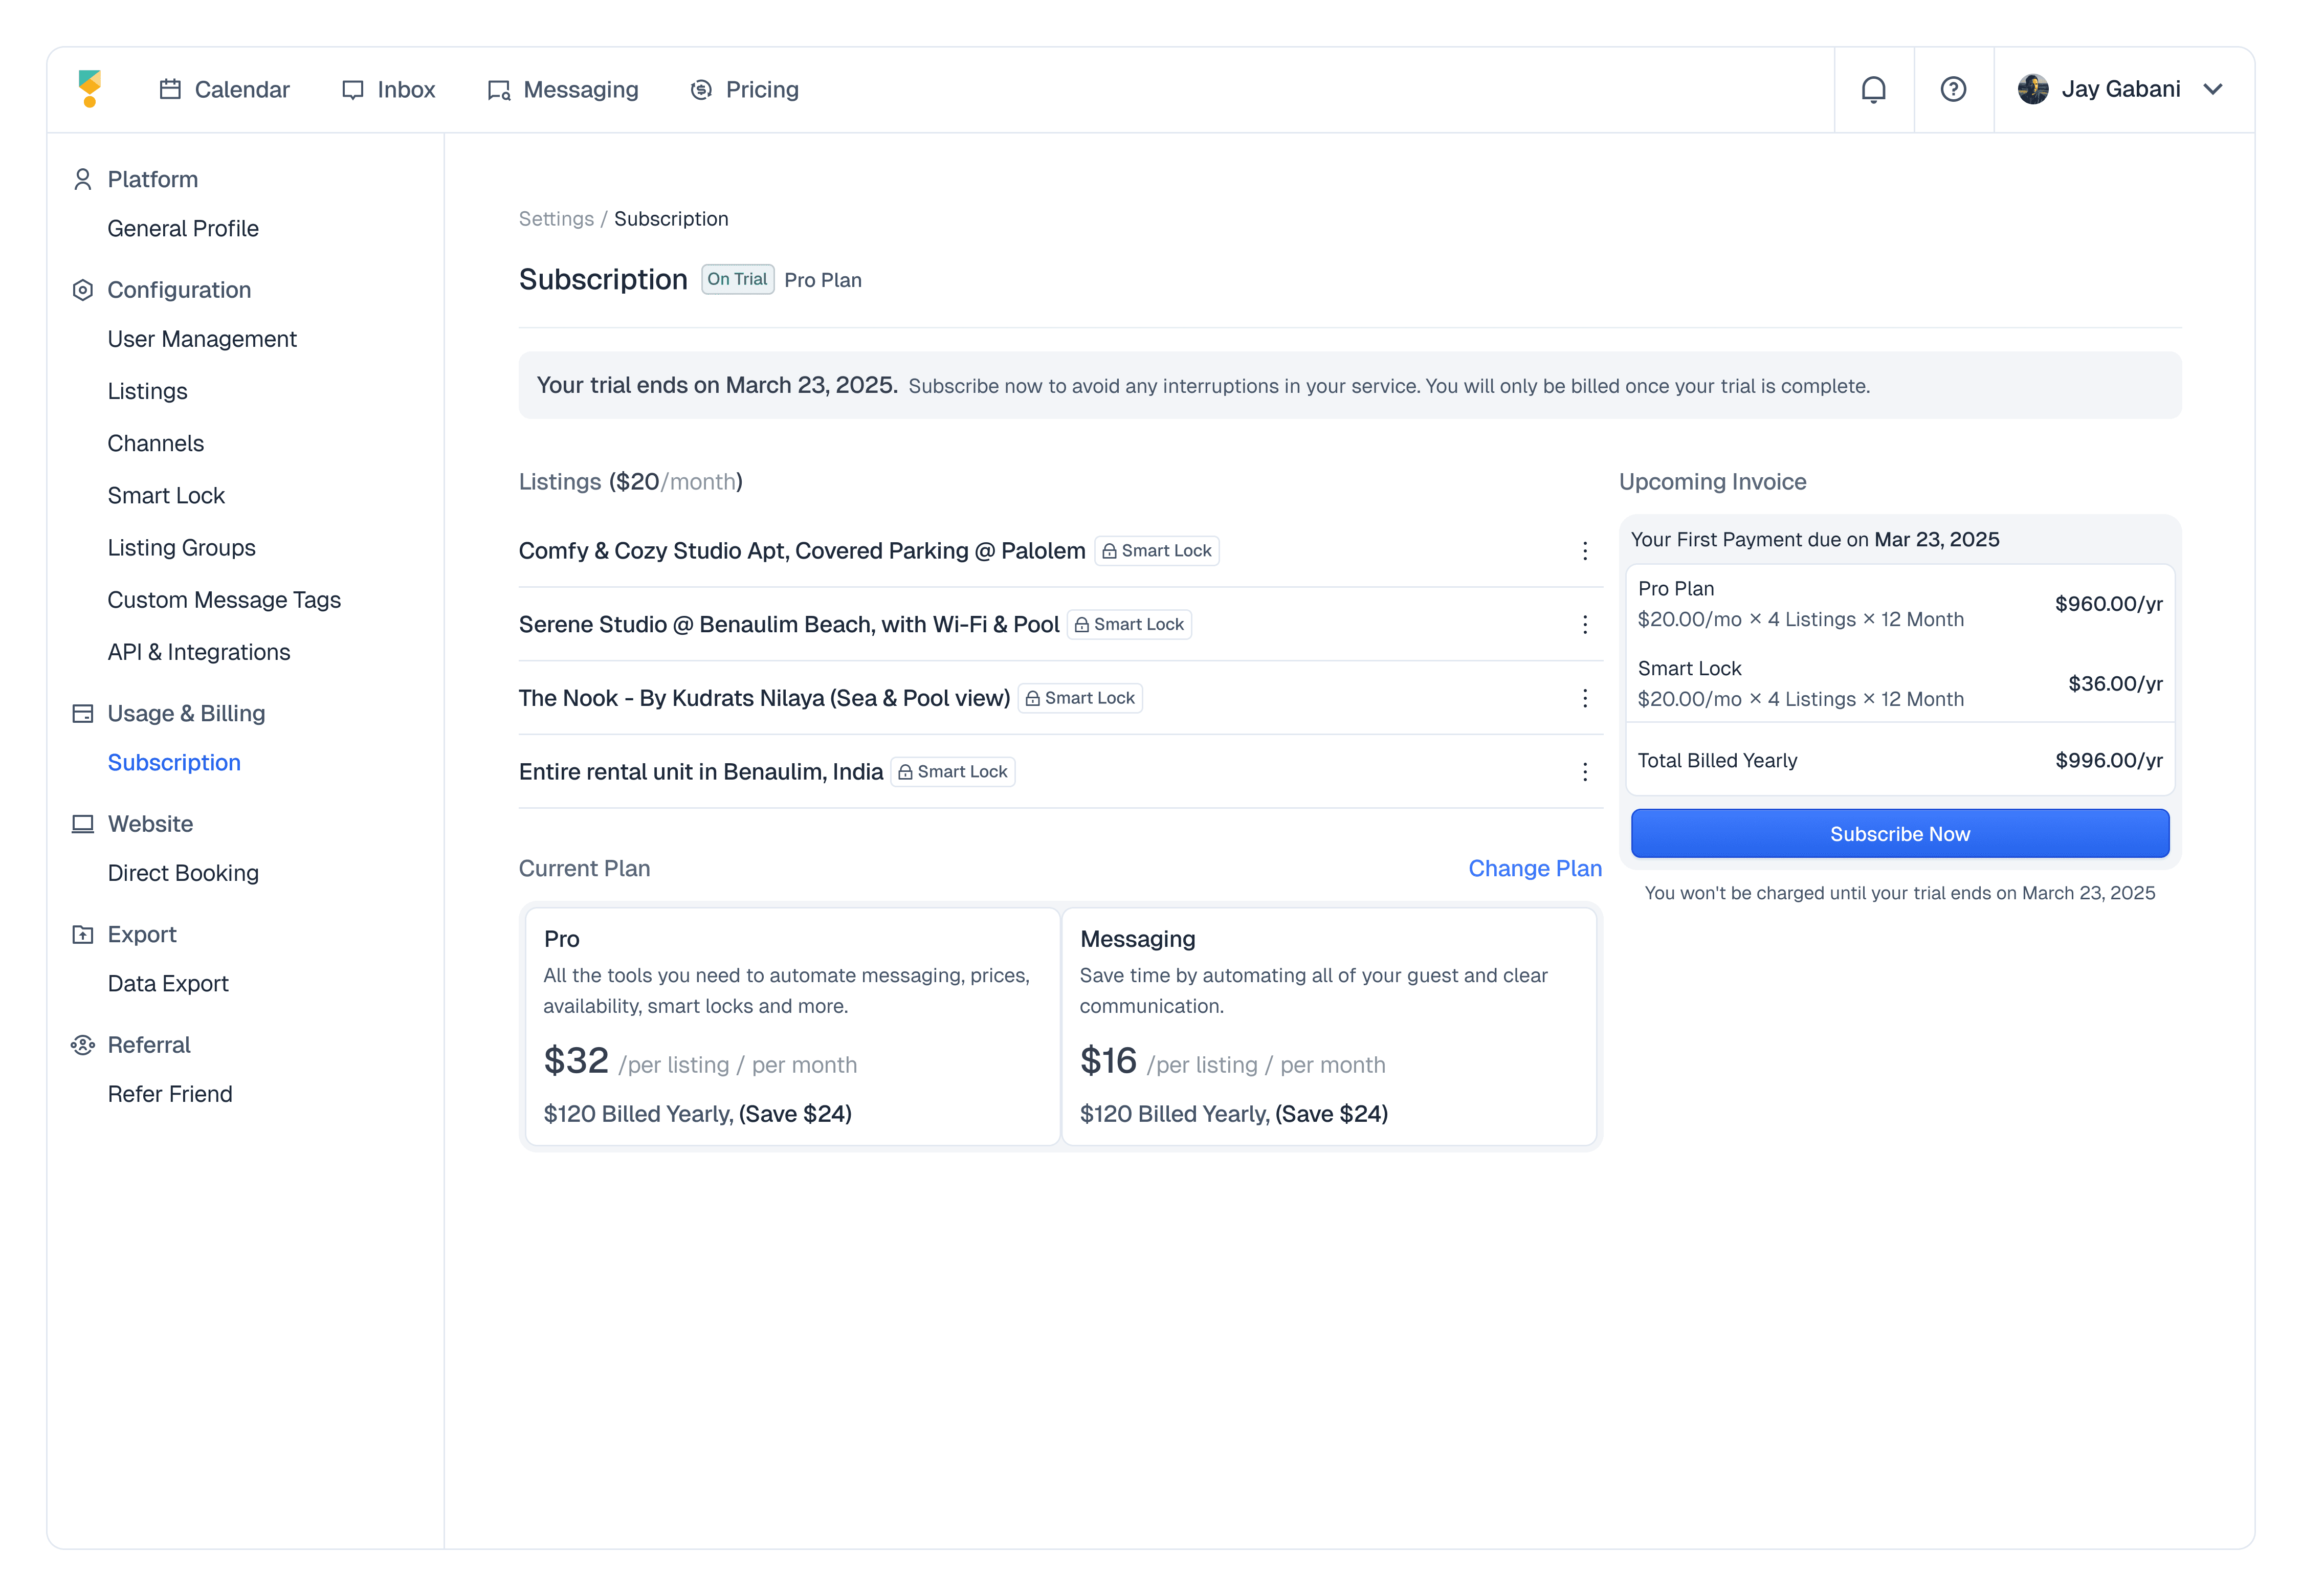Click the Settings breadcrumb link

coord(556,219)
